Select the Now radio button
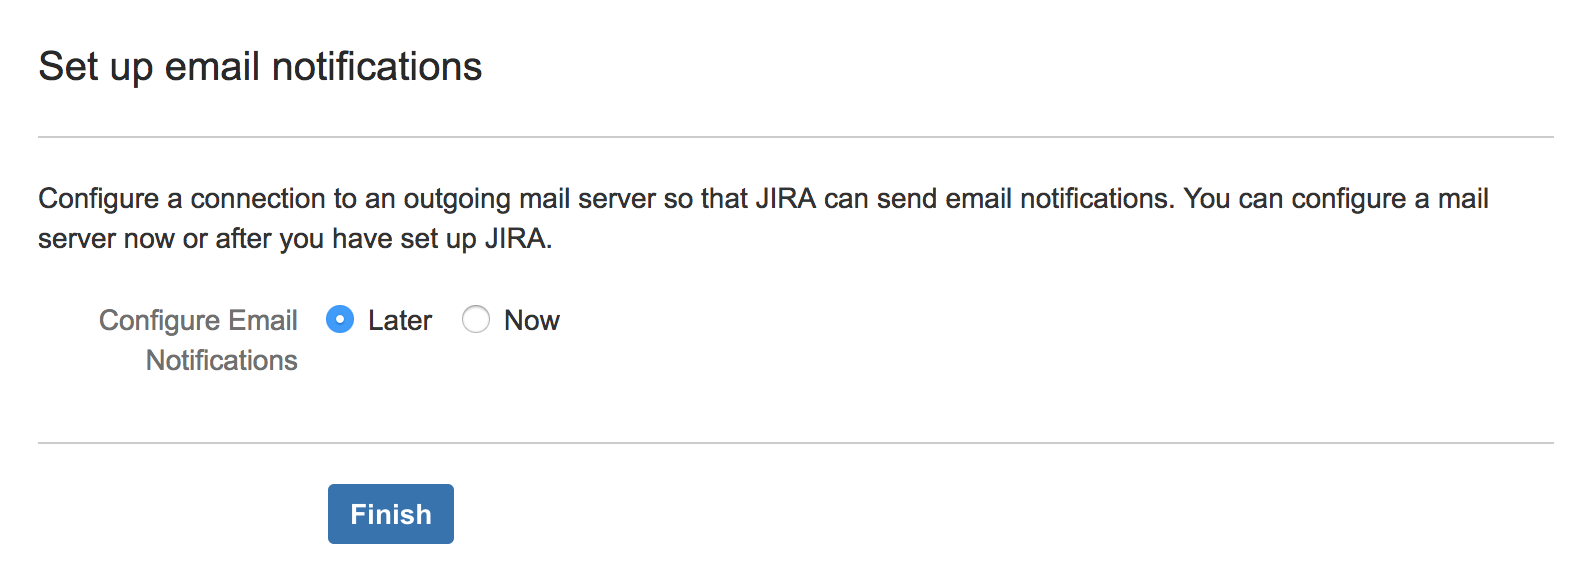Image resolution: width=1588 pixels, height=583 pixels. point(476,319)
